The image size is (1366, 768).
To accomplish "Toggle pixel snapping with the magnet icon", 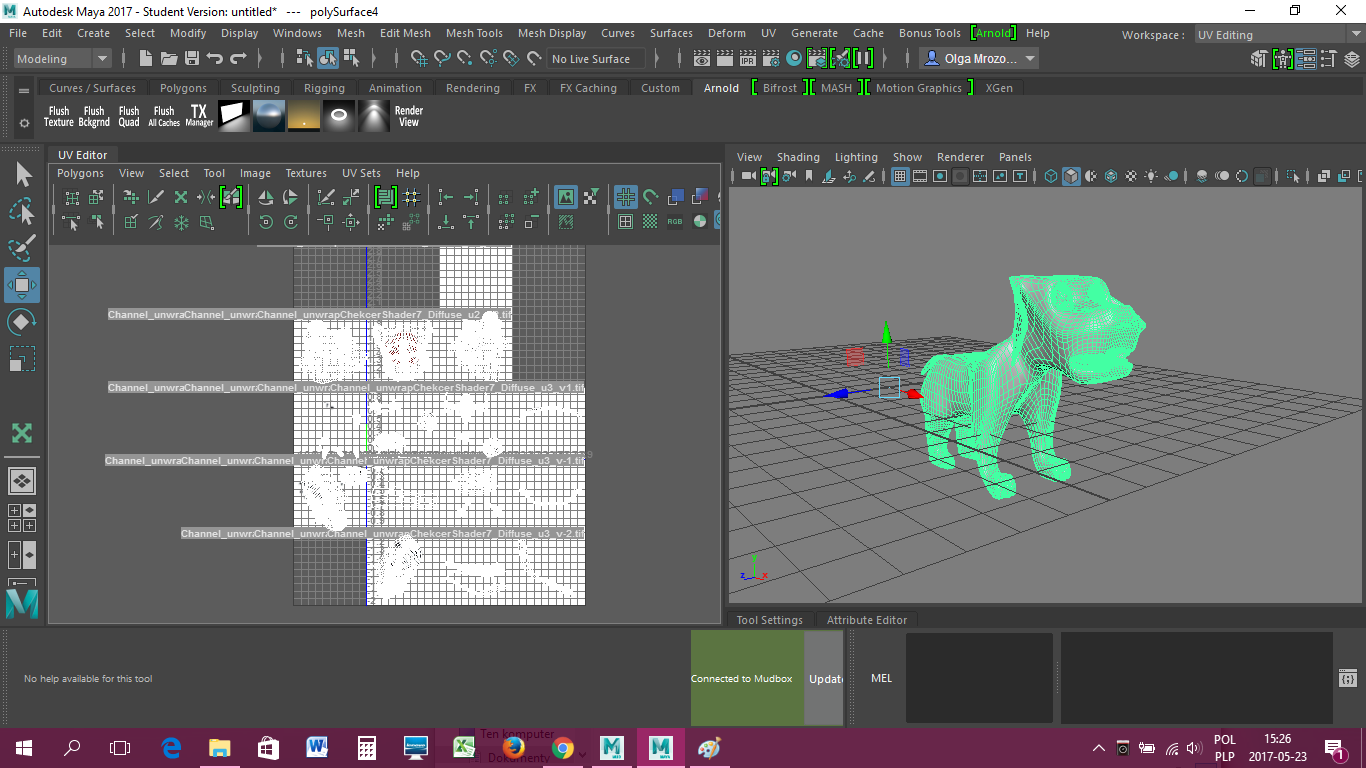I will click(649, 196).
